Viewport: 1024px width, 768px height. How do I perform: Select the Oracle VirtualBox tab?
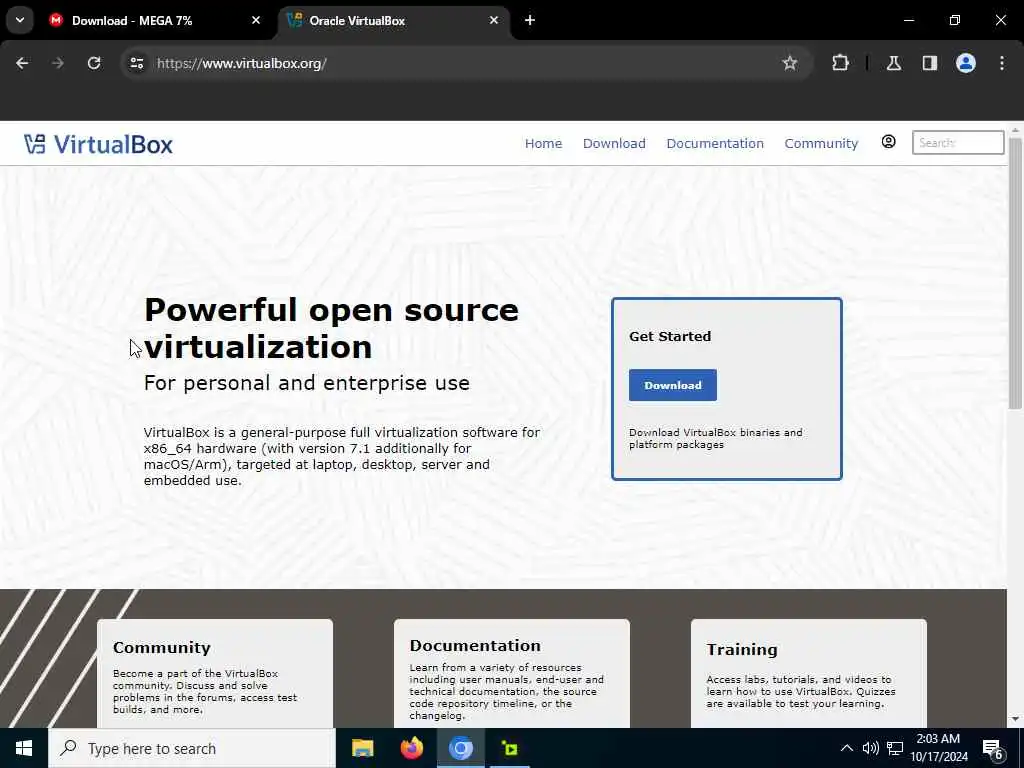(x=394, y=20)
